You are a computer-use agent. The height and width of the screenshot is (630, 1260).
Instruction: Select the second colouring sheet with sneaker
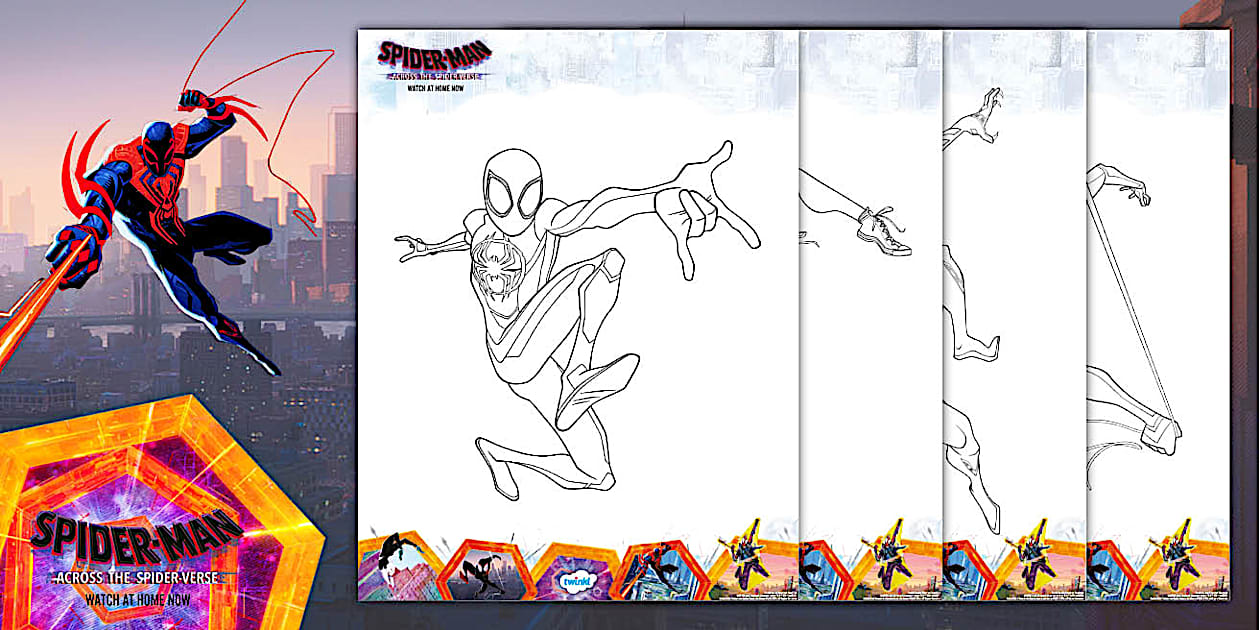coord(871,315)
